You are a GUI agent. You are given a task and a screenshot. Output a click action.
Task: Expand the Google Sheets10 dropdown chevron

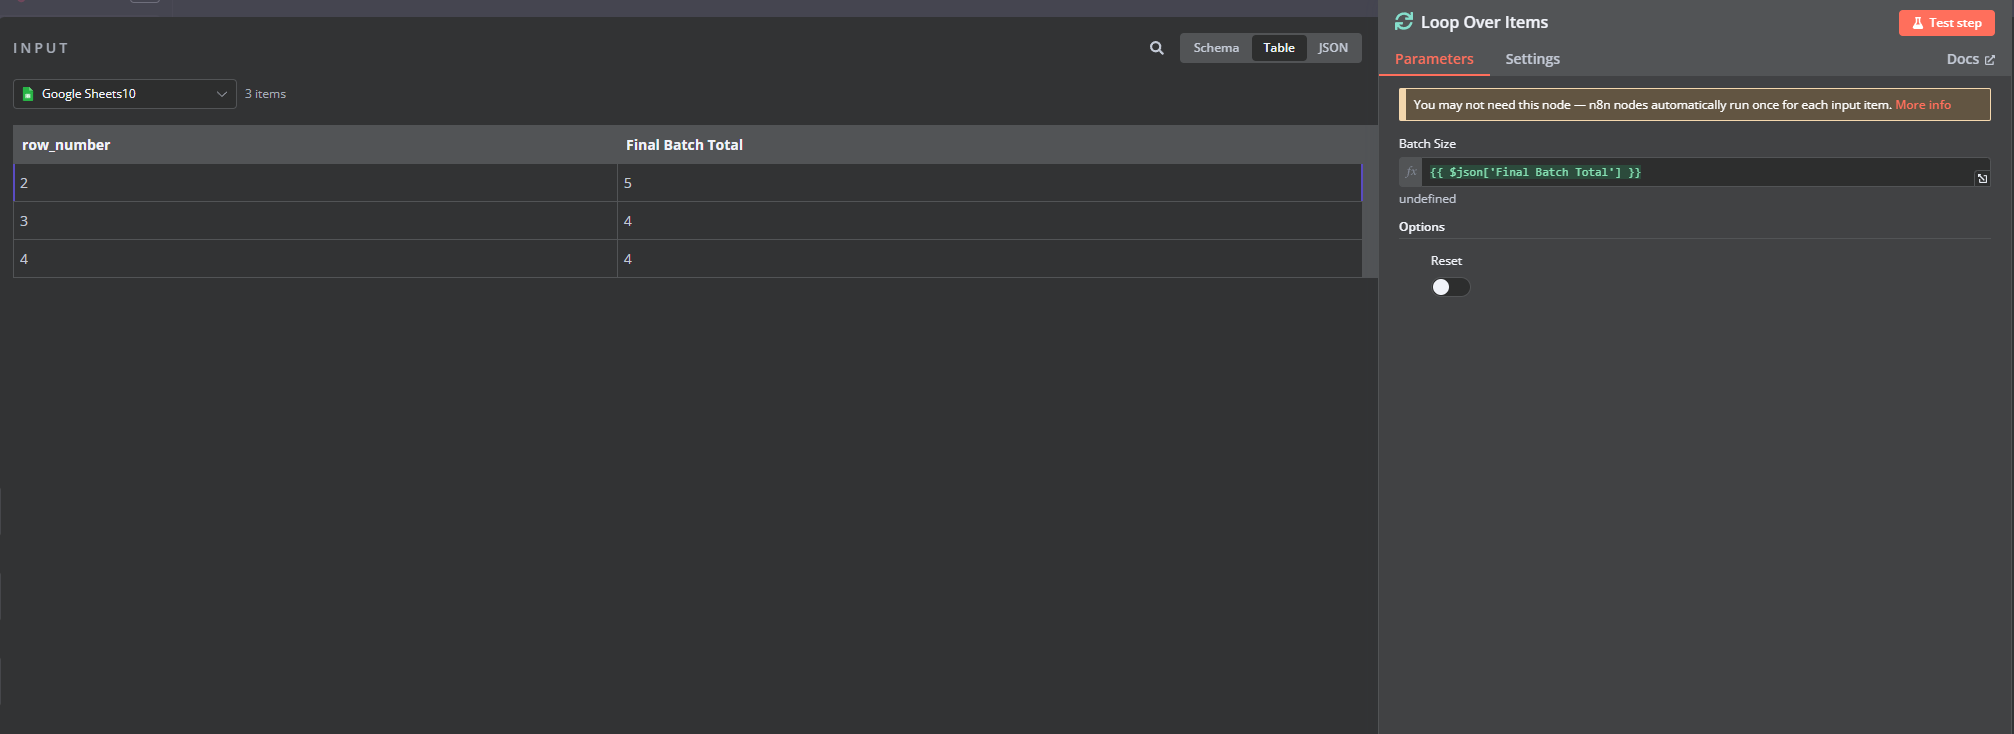tap(221, 94)
